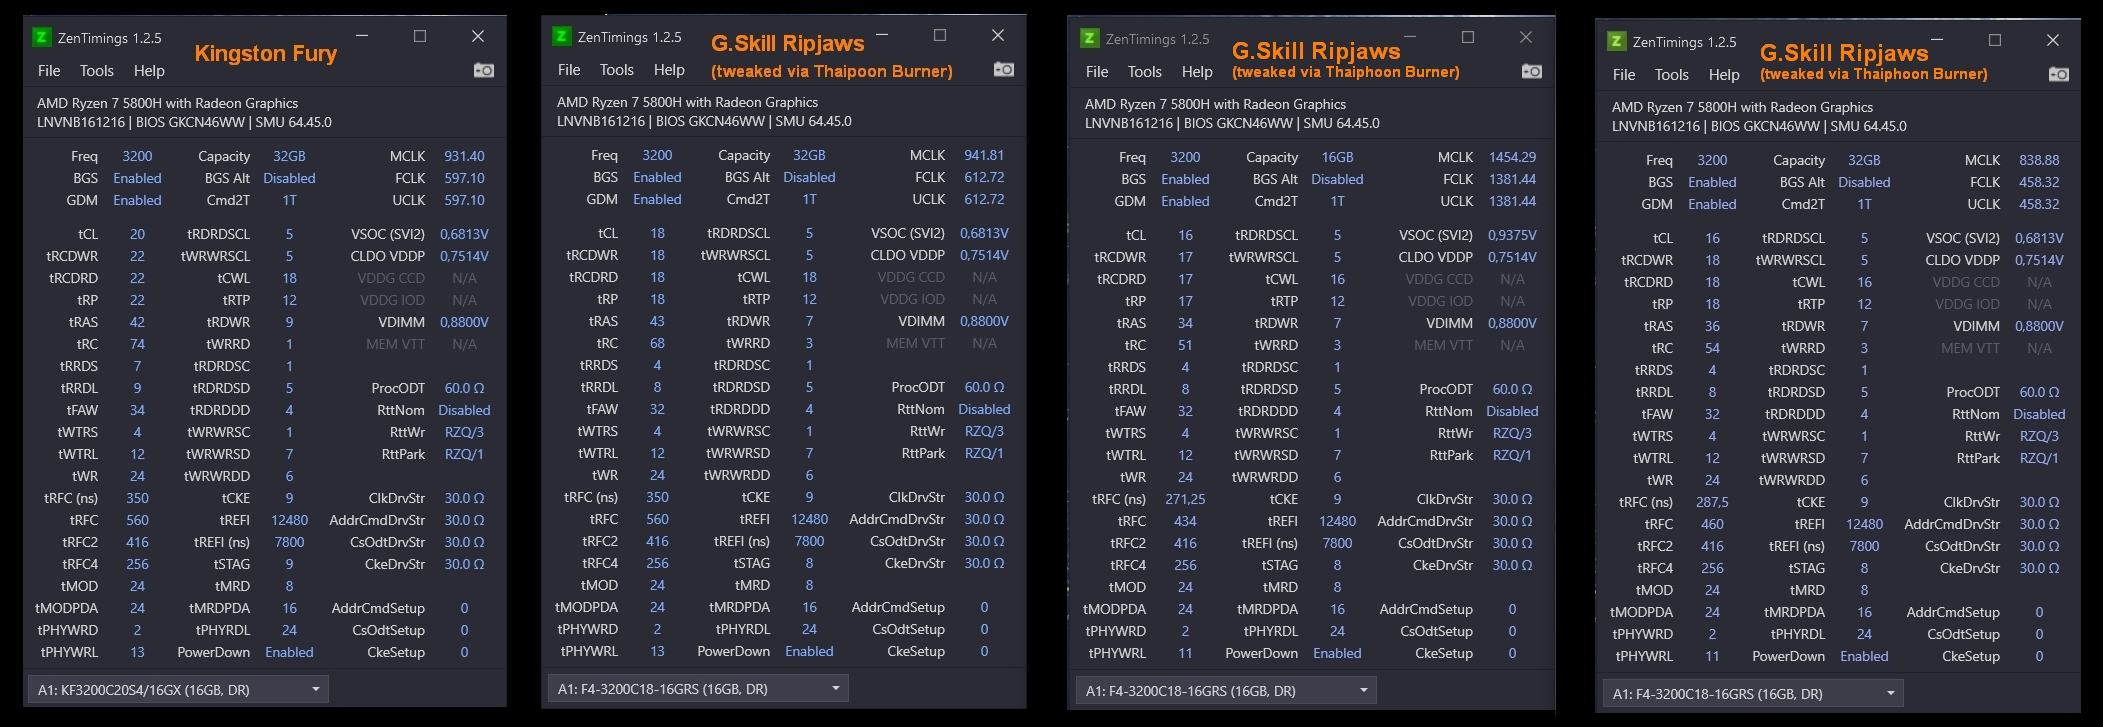This screenshot has height=727, width=2103.
Task: Expand the F4-3200C18-16GRS dropdown in the MCLK 1454.29 window
Action: [1225, 690]
